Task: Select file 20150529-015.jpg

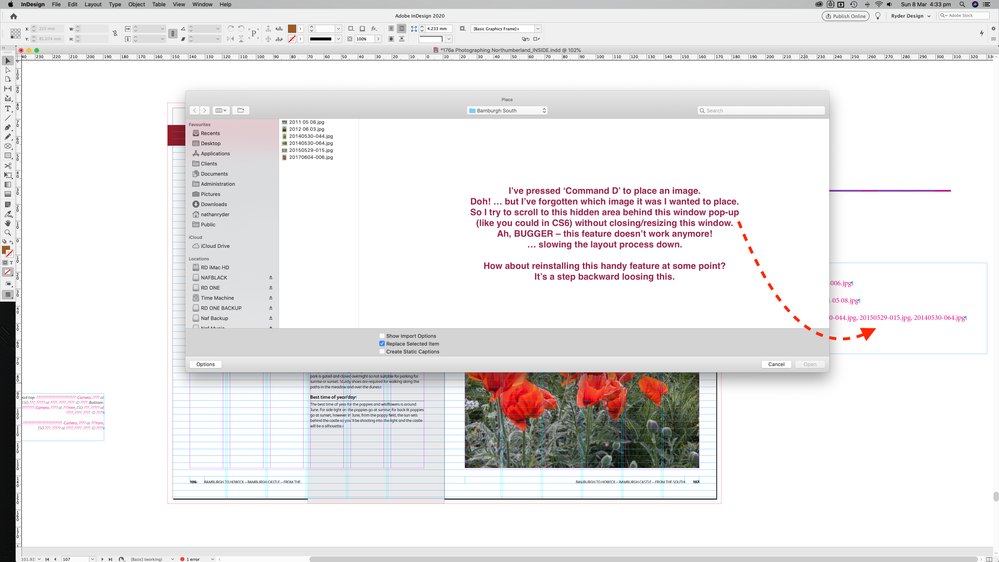Action: point(311,150)
